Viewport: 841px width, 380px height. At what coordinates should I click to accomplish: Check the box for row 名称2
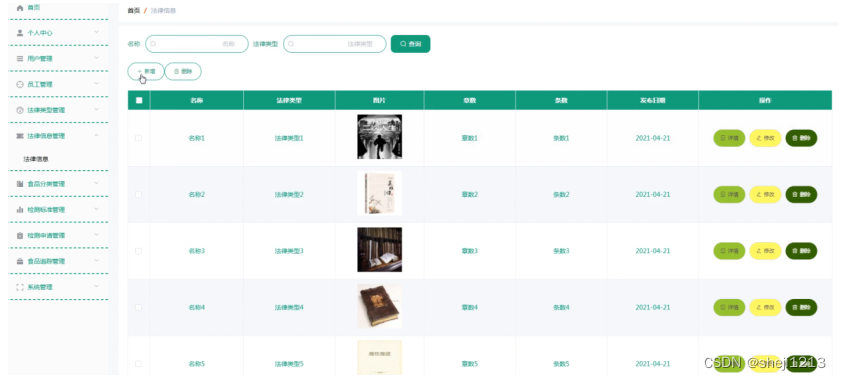coord(138,194)
